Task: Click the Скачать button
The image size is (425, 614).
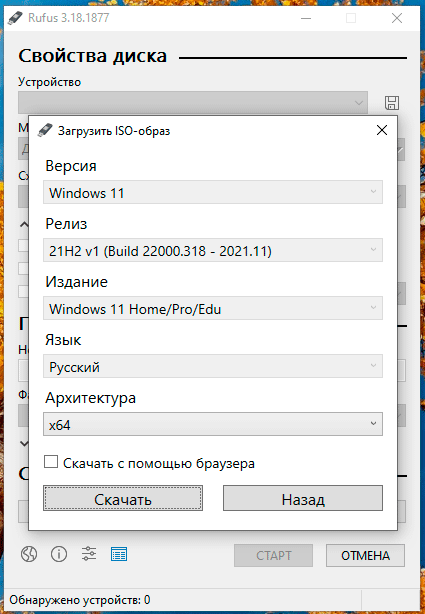Action: pos(123,498)
